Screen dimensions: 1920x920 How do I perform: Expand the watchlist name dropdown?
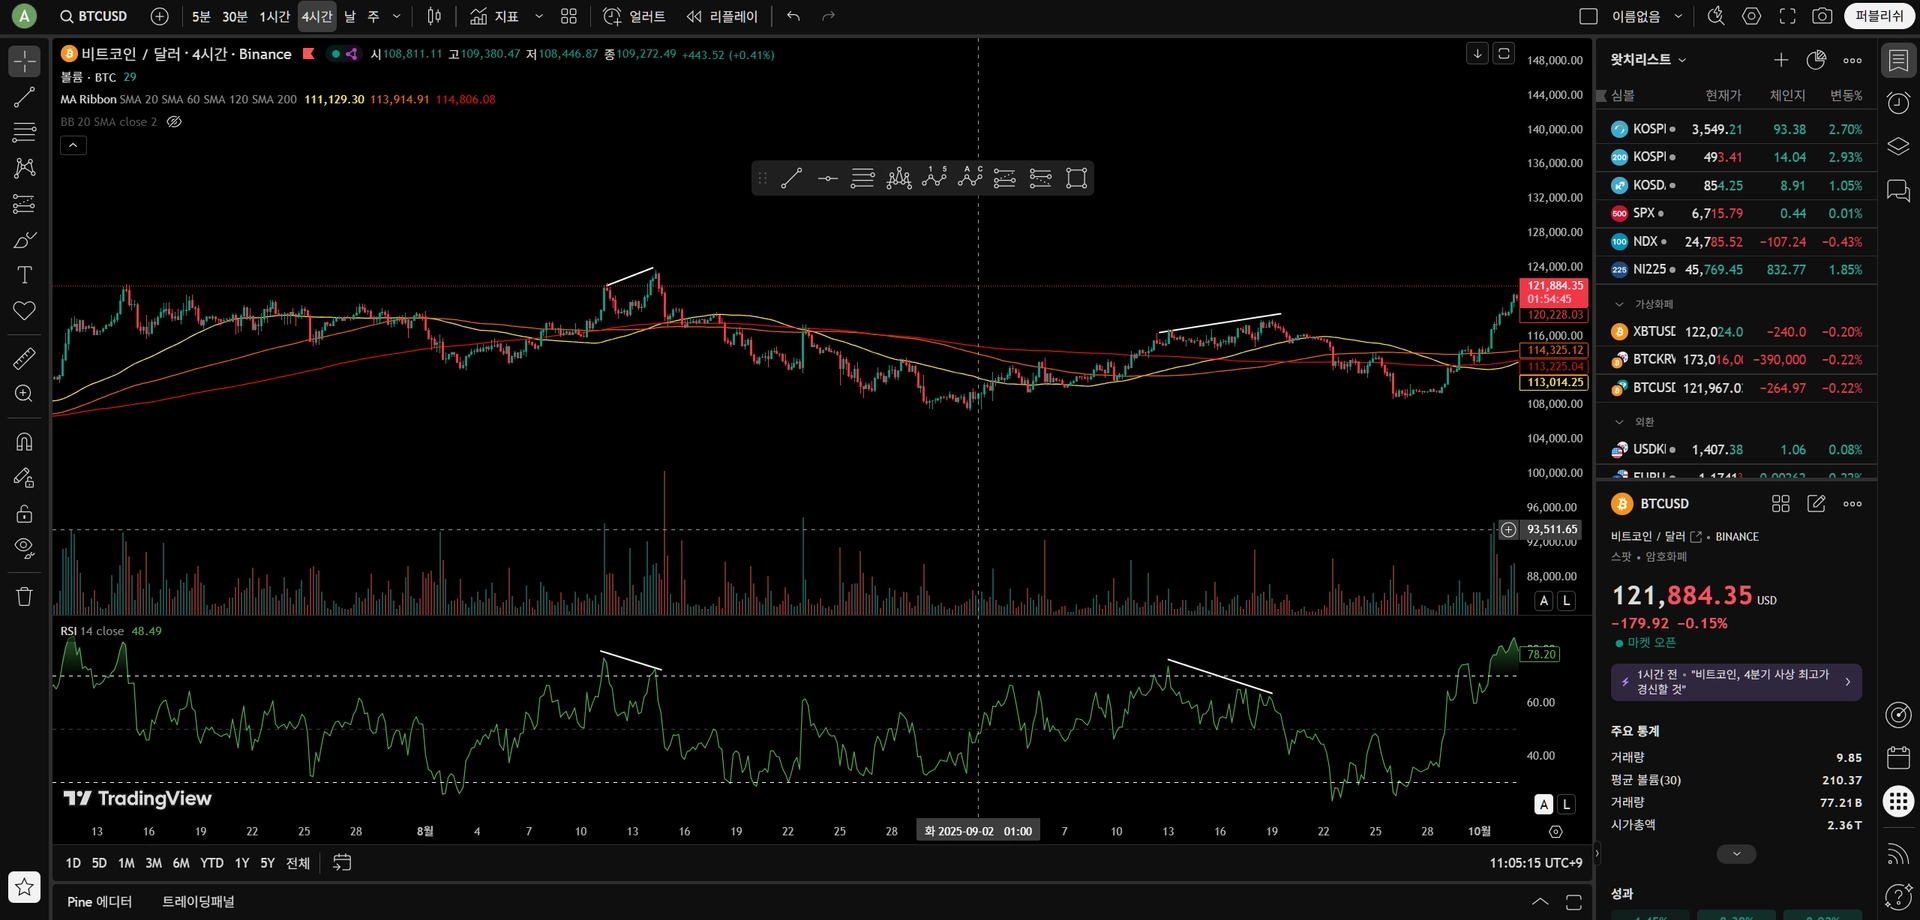tap(1682, 60)
